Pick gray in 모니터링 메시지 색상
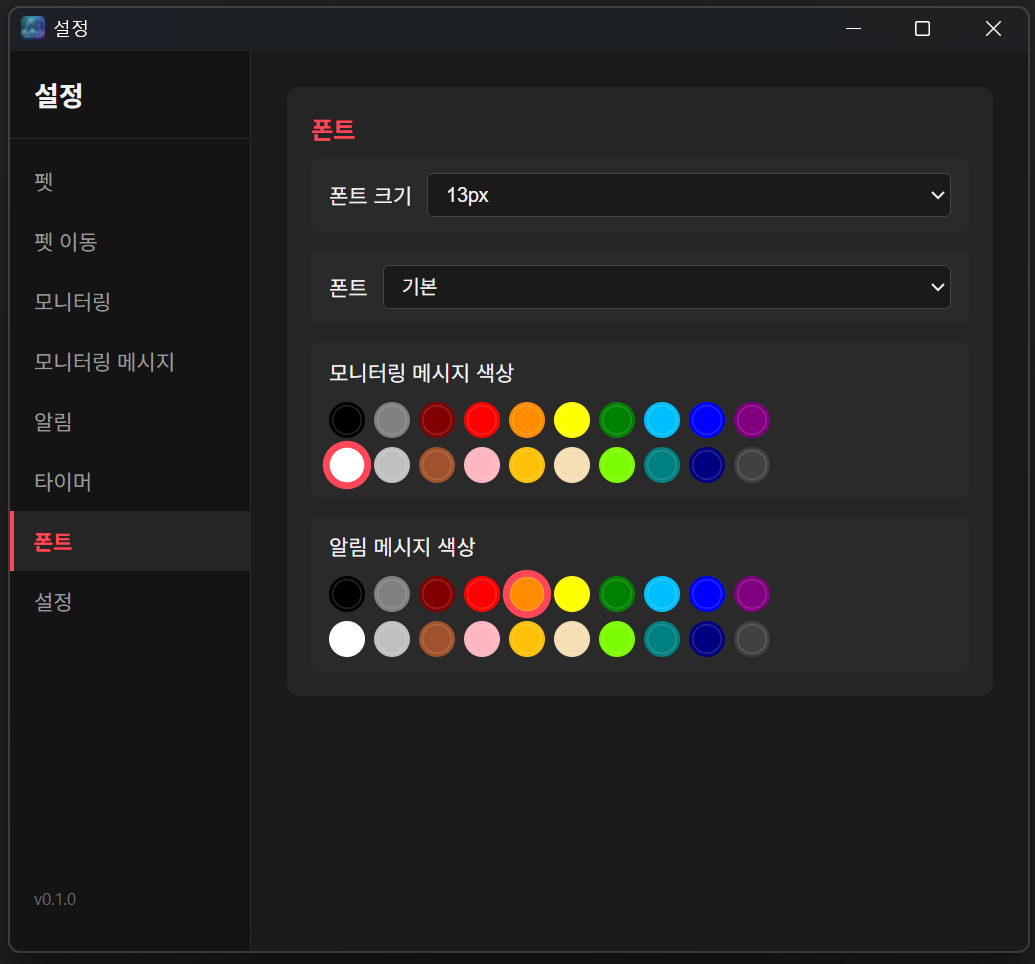Image resolution: width=1035 pixels, height=964 pixels. point(392,420)
